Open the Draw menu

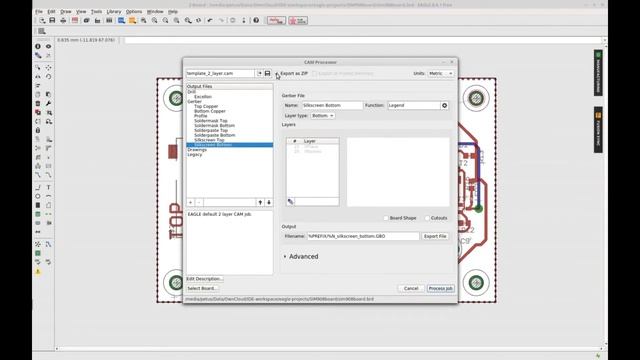click(x=66, y=11)
